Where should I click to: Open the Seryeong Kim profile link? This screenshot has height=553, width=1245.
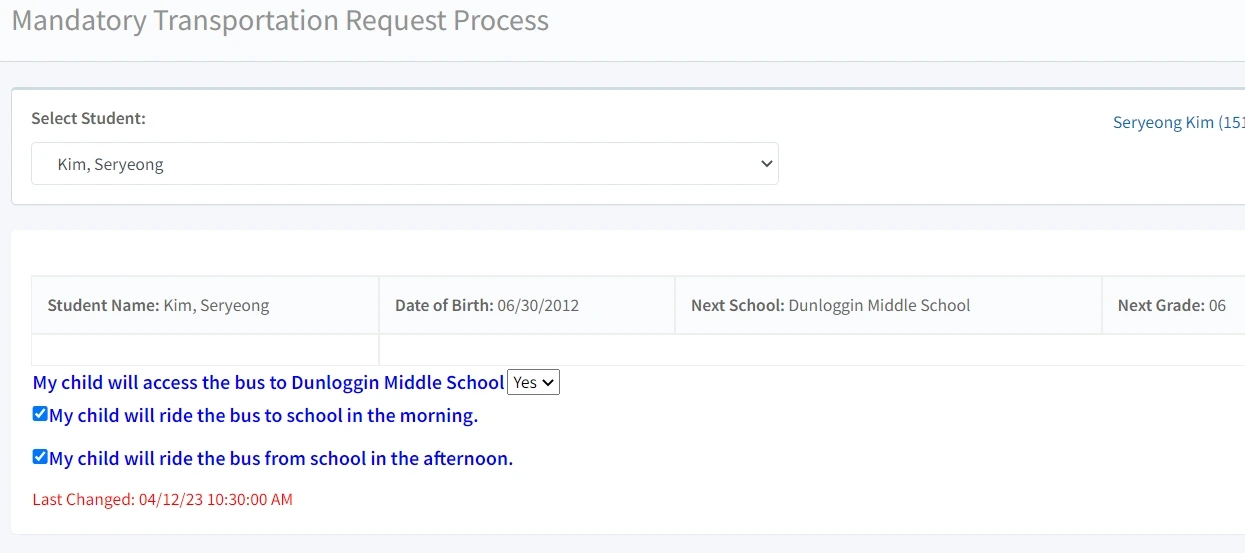1178,122
